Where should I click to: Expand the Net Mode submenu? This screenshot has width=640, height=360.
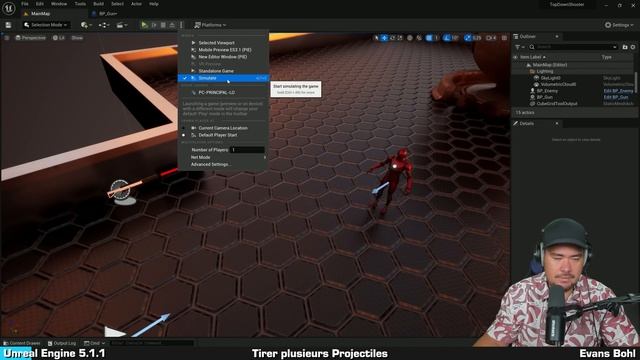pyautogui.click(x=223, y=157)
